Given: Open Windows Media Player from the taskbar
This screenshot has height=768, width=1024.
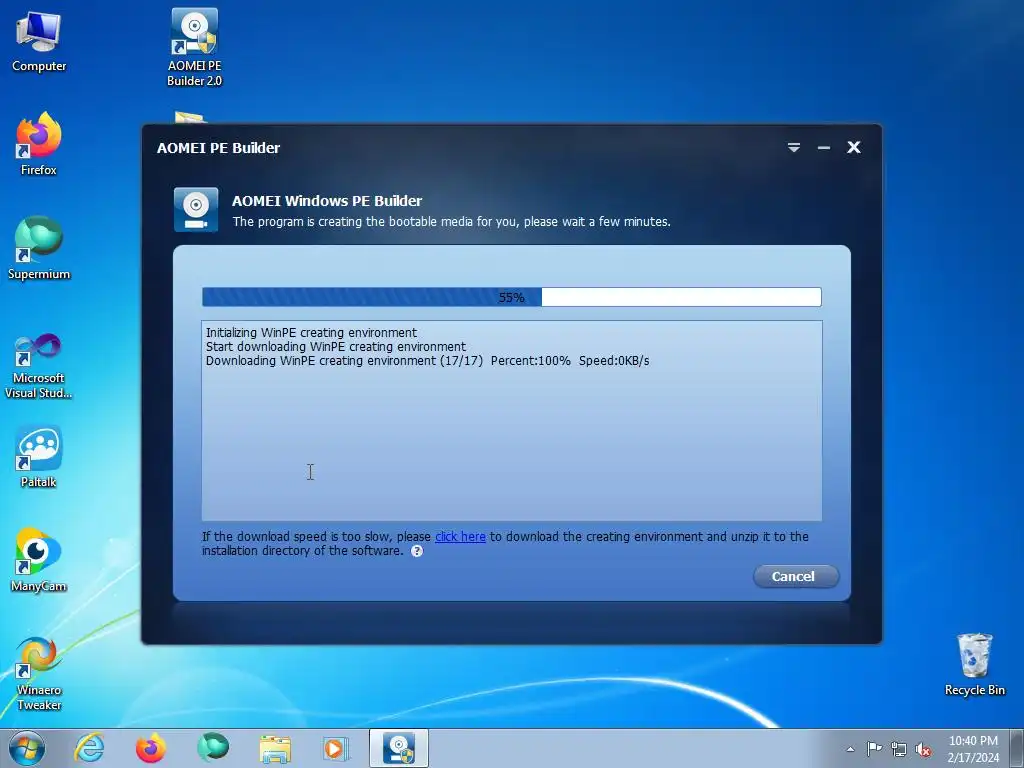Looking at the screenshot, I should point(336,748).
